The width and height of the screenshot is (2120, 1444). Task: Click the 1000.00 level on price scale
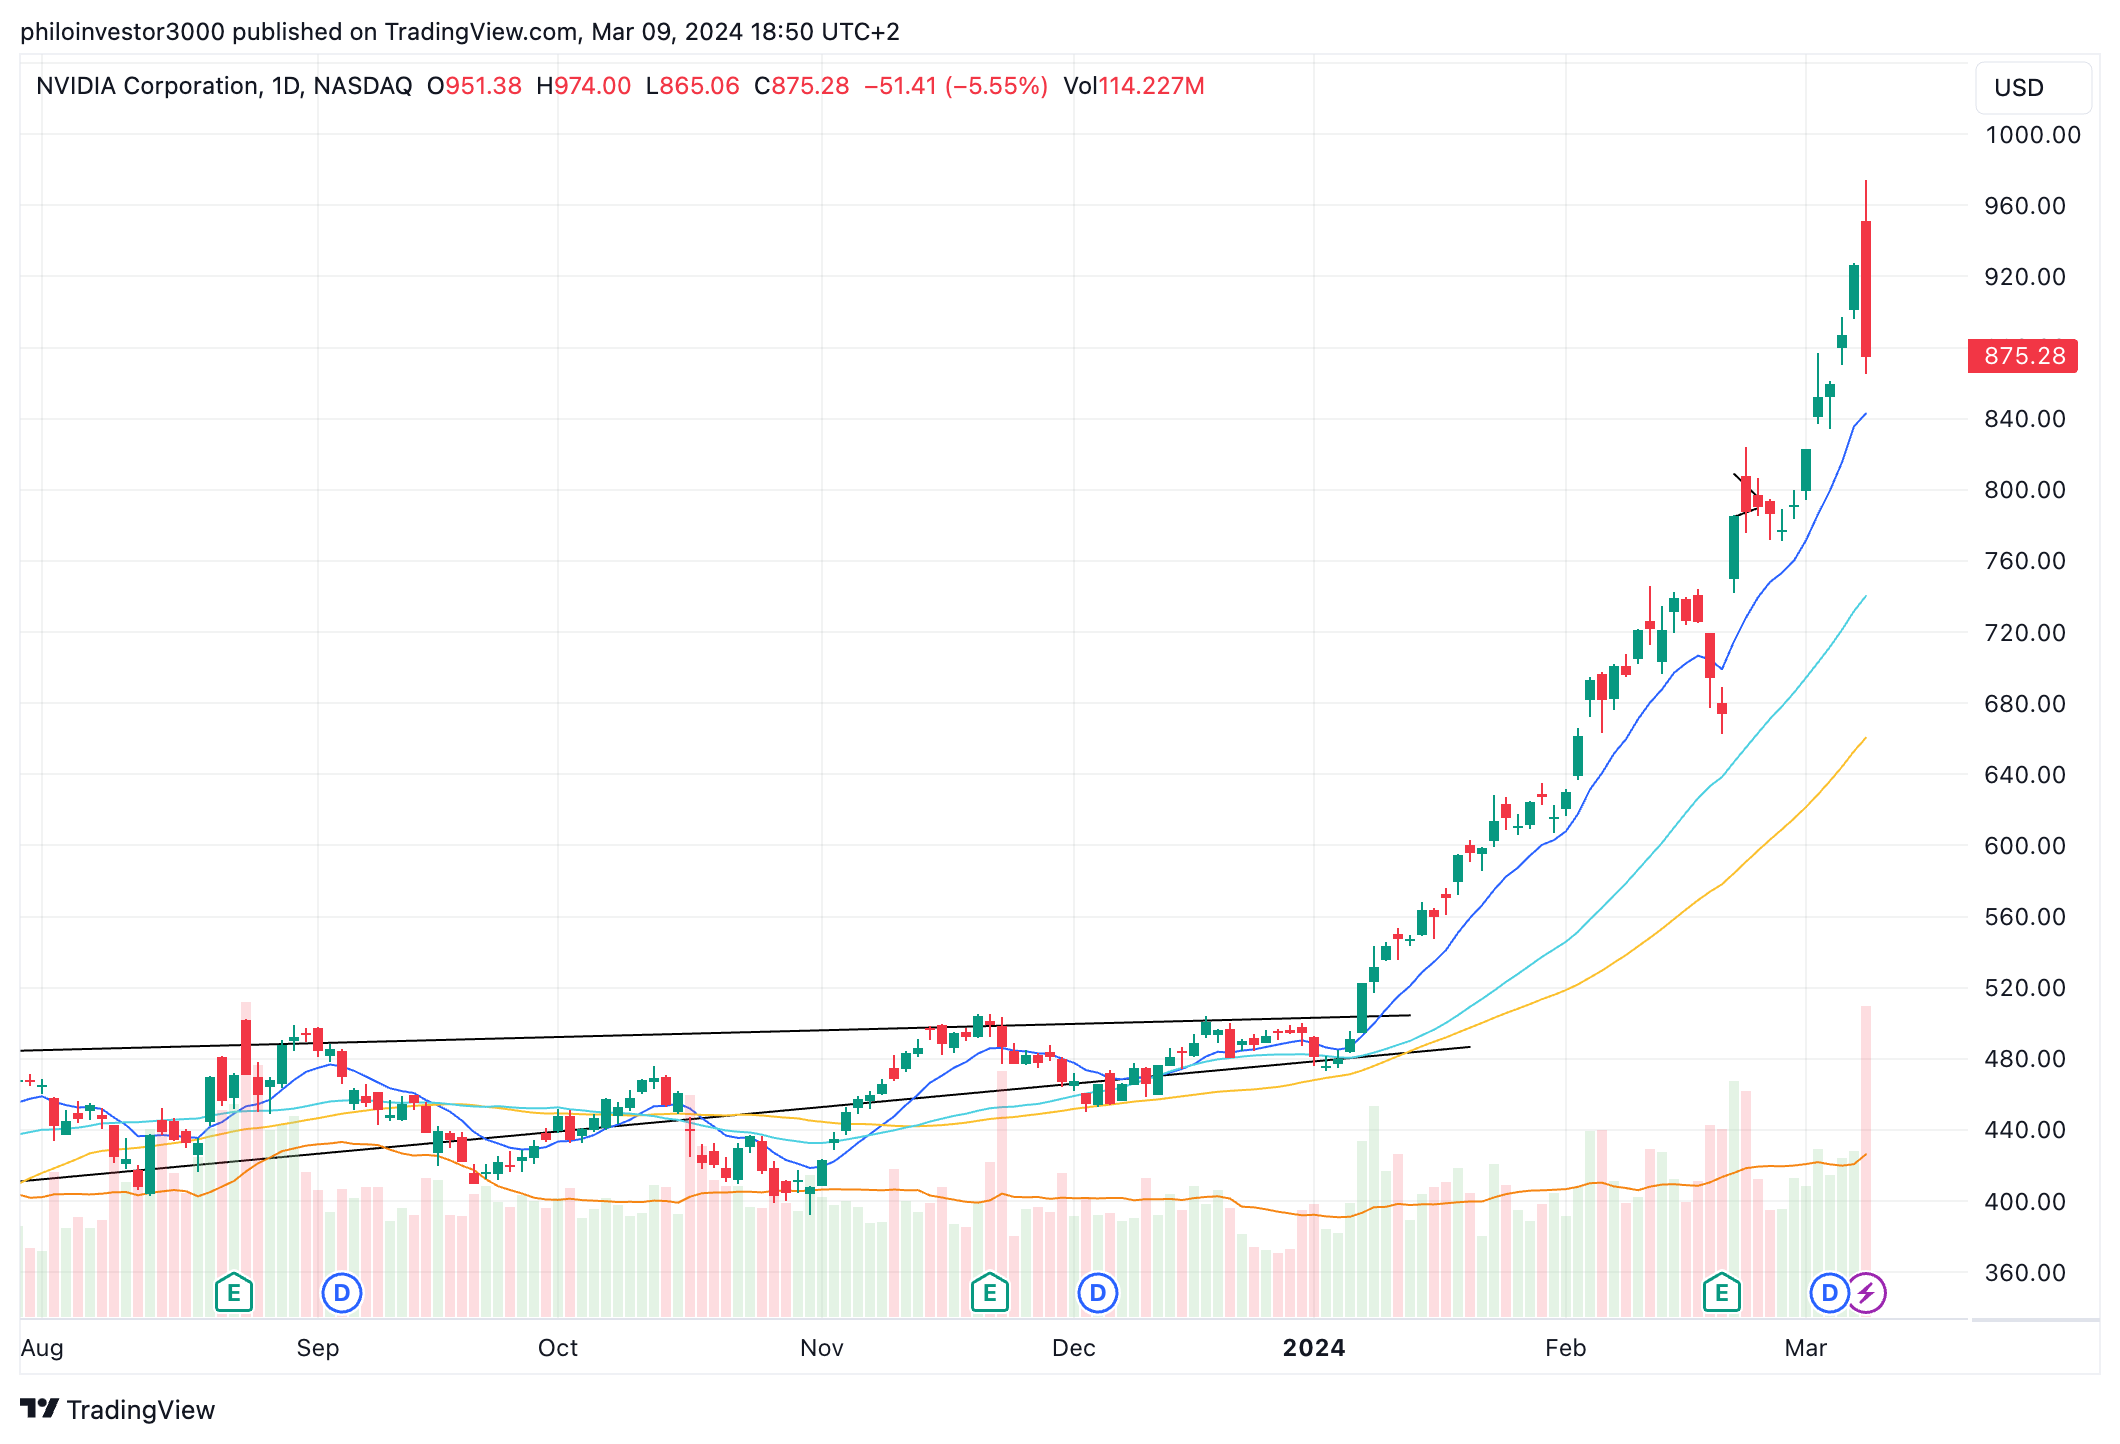[x=2032, y=135]
